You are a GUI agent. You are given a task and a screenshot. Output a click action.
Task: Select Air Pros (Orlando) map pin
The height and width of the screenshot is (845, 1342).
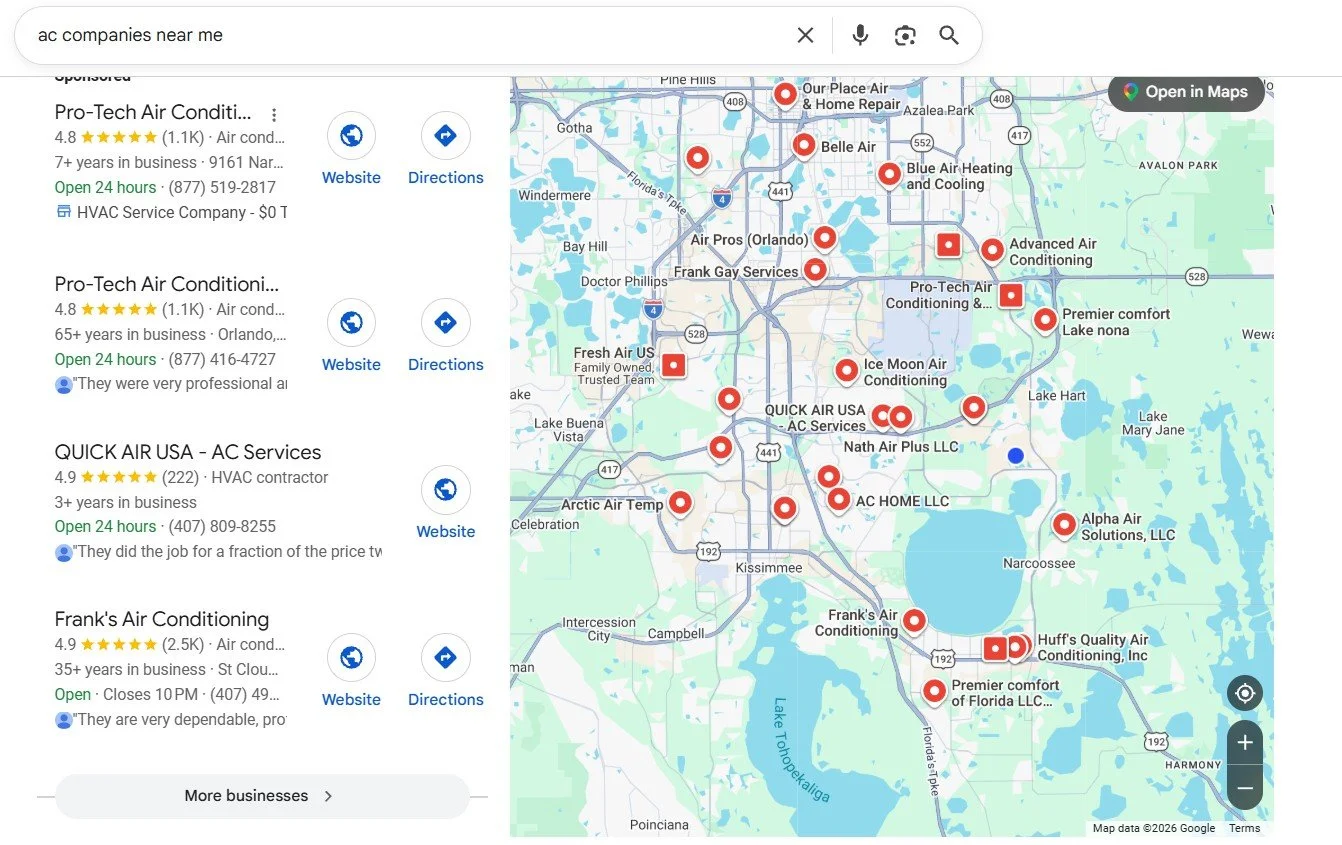[x=824, y=238]
